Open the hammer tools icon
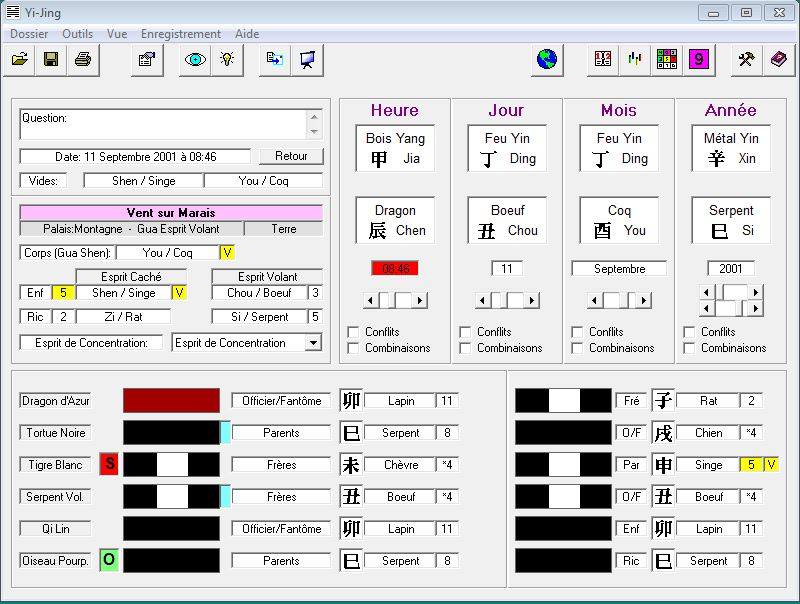The width and height of the screenshot is (800, 604). (746, 60)
